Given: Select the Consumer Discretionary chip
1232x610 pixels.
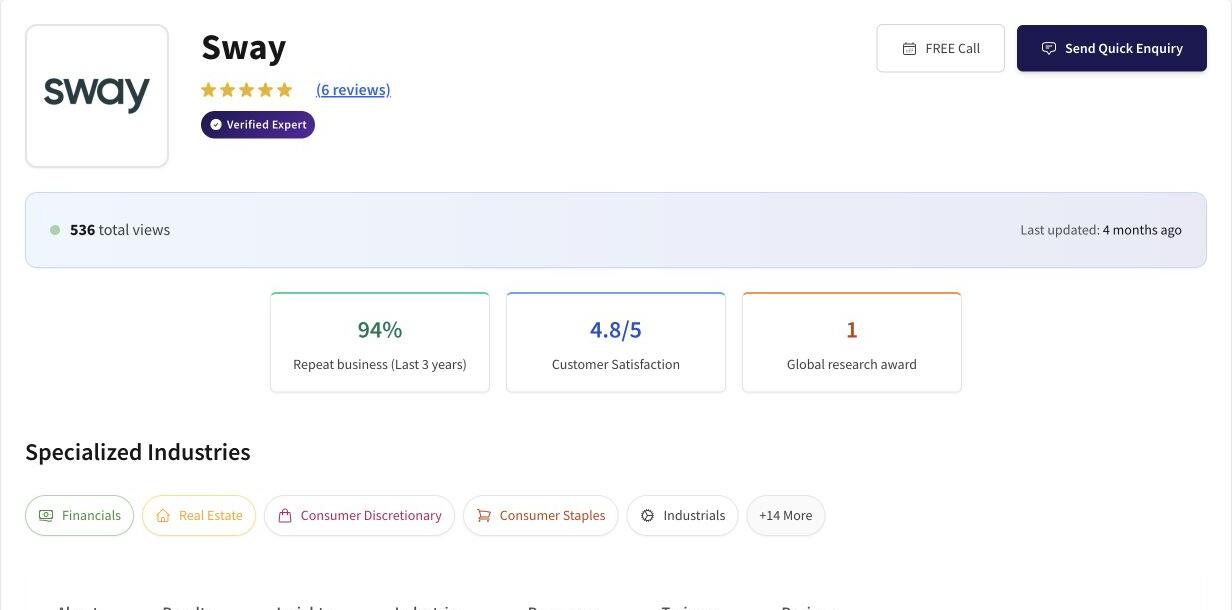Looking at the screenshot, I should 359,516.
